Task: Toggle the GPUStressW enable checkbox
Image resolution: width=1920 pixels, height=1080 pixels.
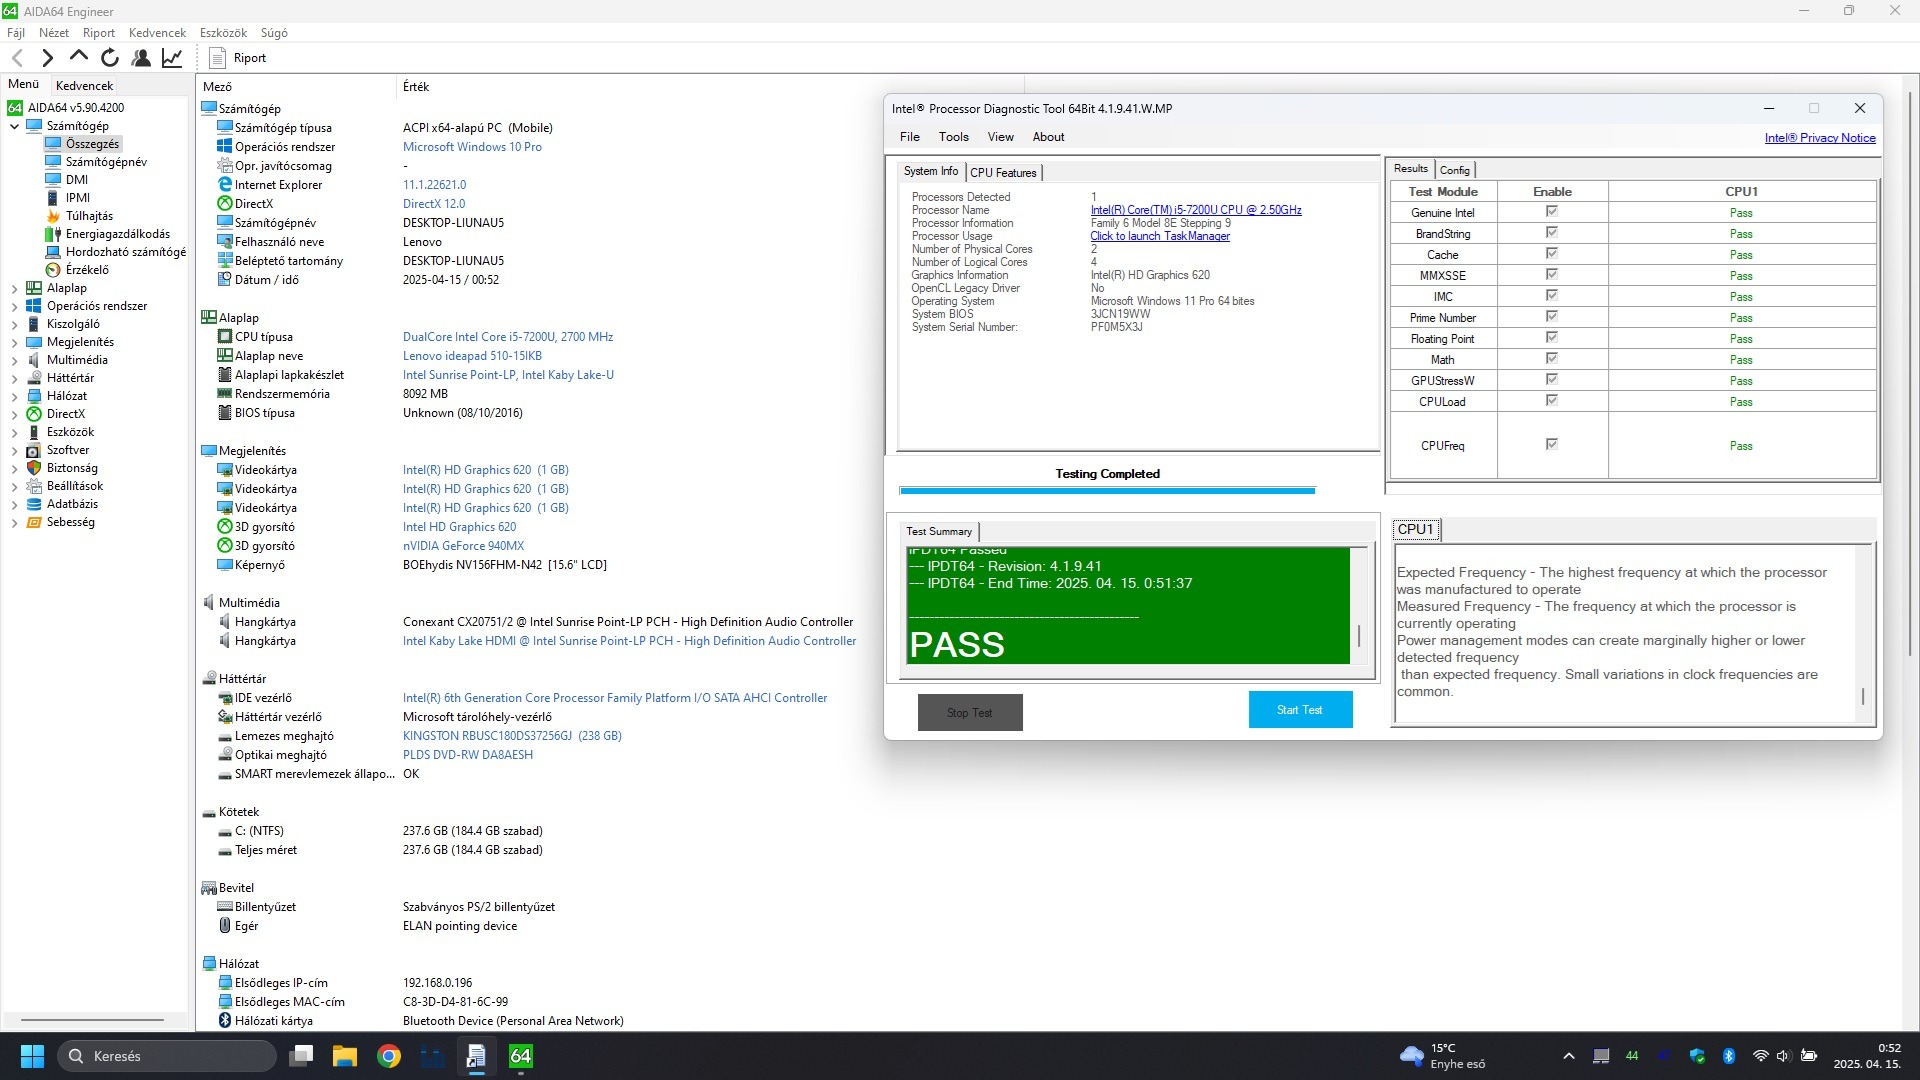Action: click(x=1552, y=379)
